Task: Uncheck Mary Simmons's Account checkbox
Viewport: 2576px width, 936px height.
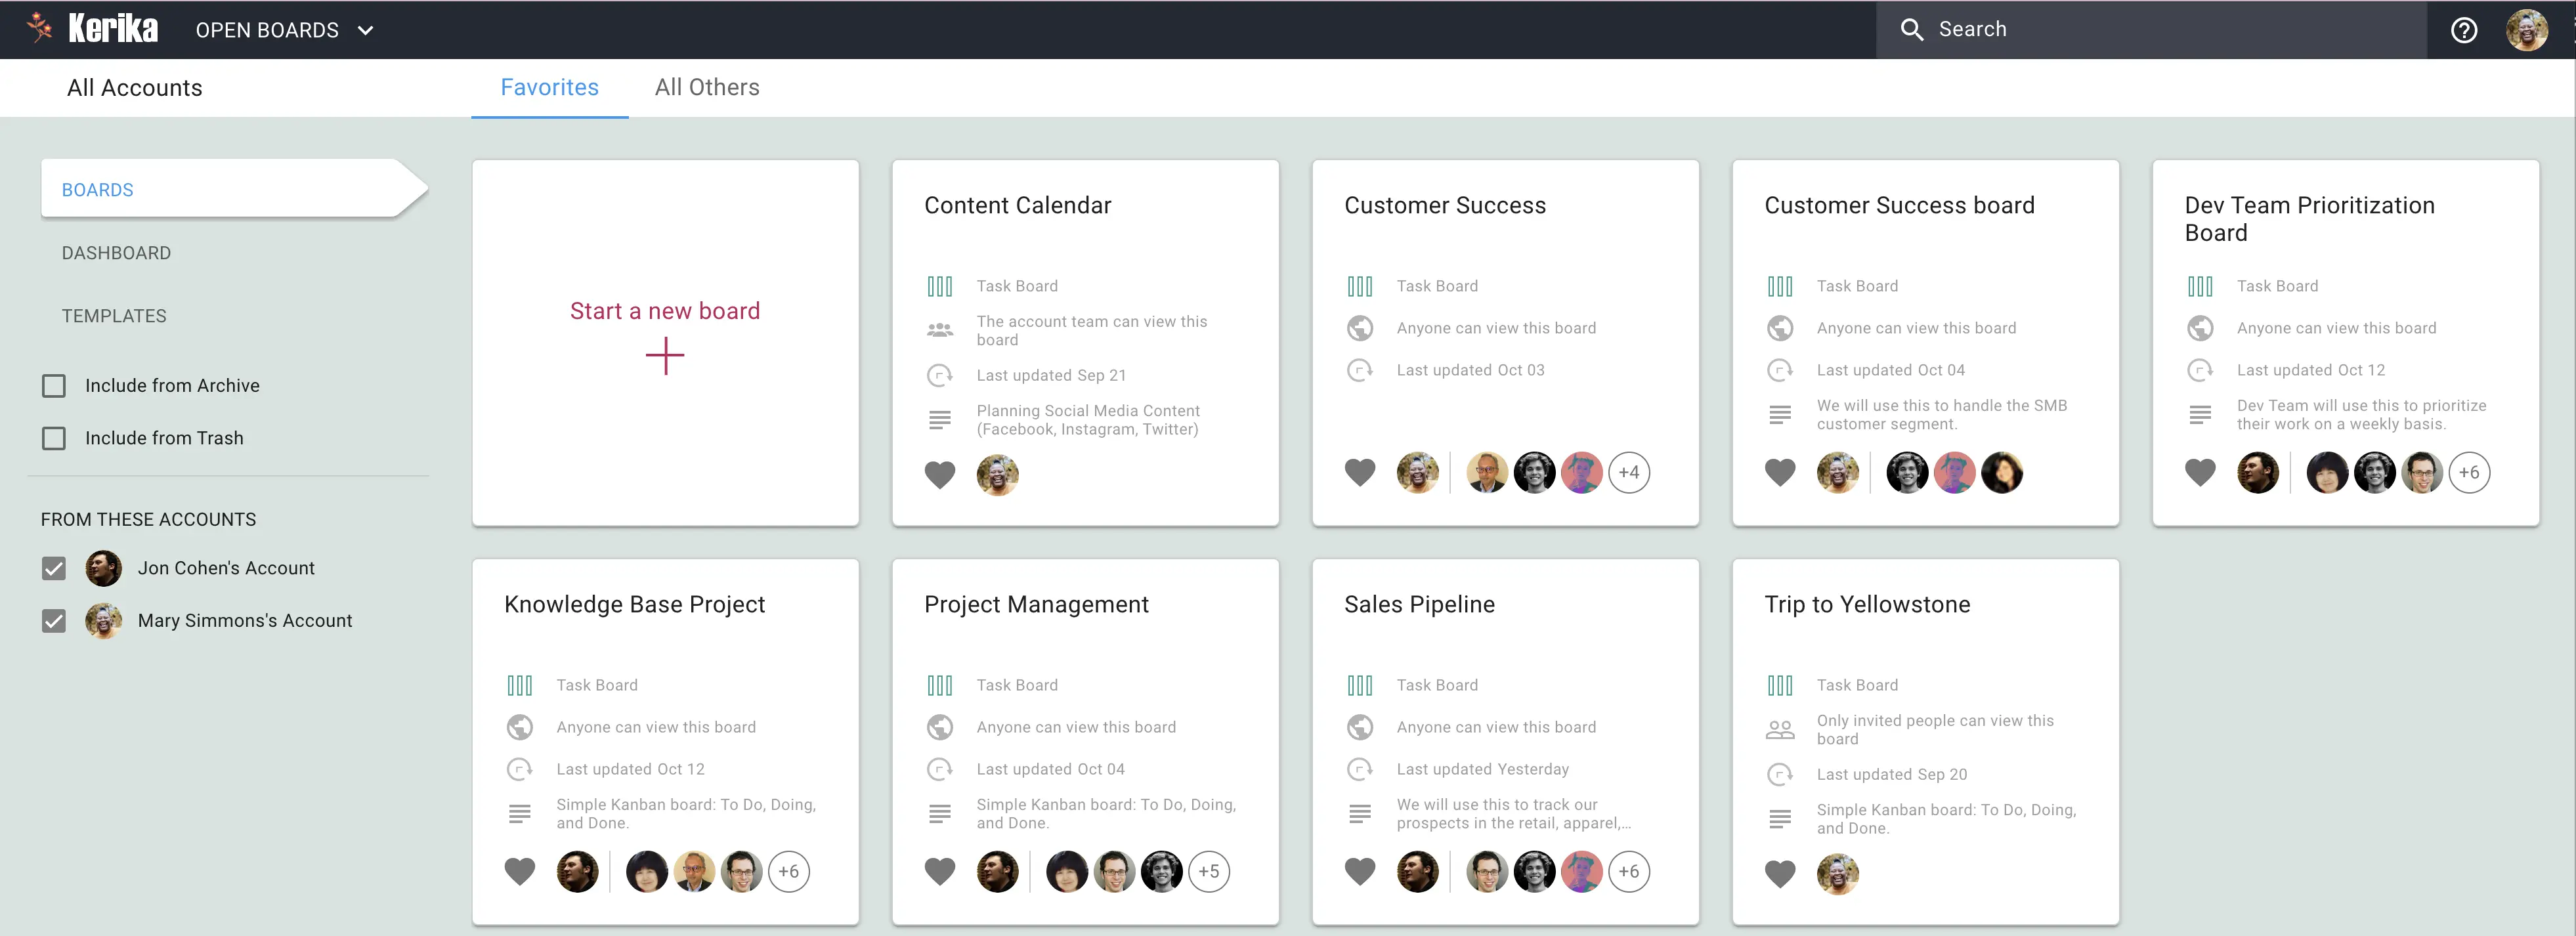Action: [x=54, y=621]
